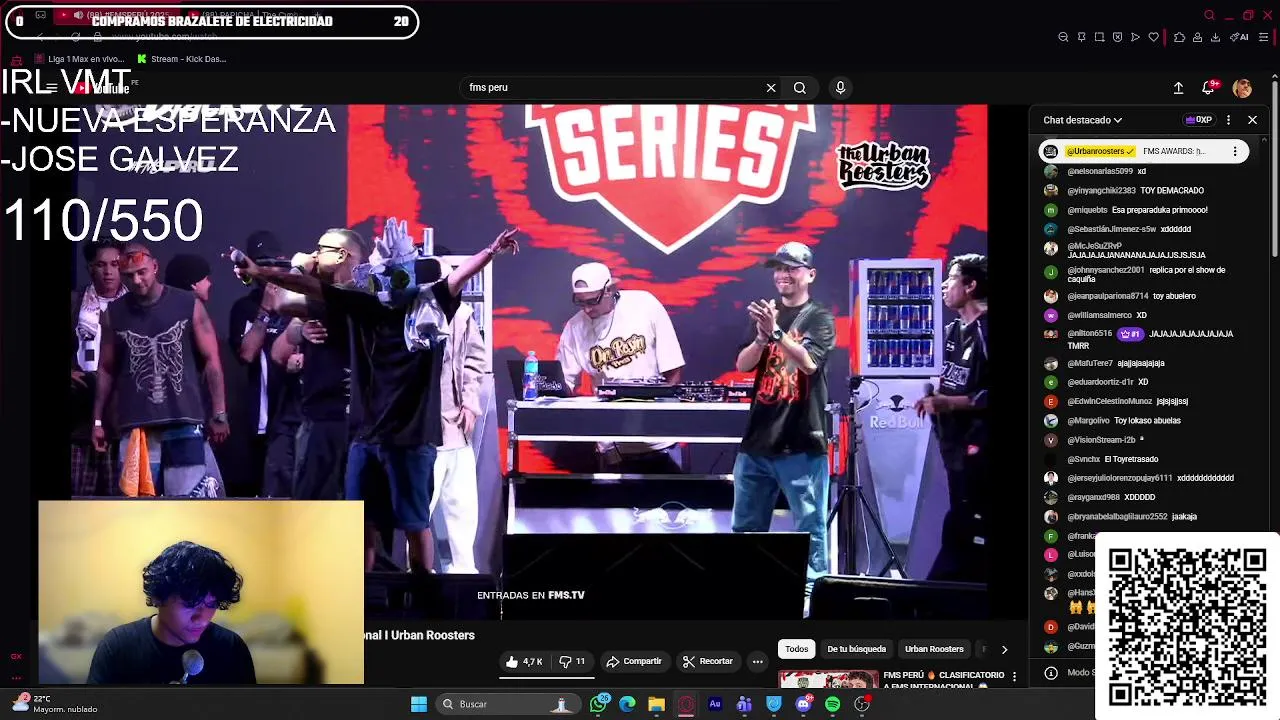1280x720 pixels.
Task: Open the browser downloads icon
Action: point(1215,37)
